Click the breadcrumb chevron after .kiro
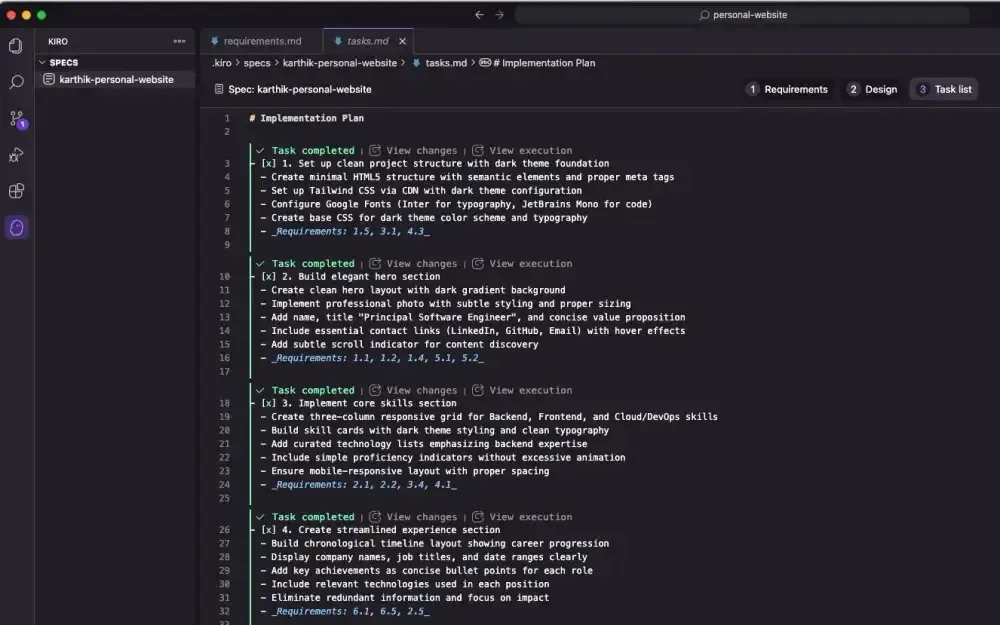 pyautogui.click(x=237, y=63)
